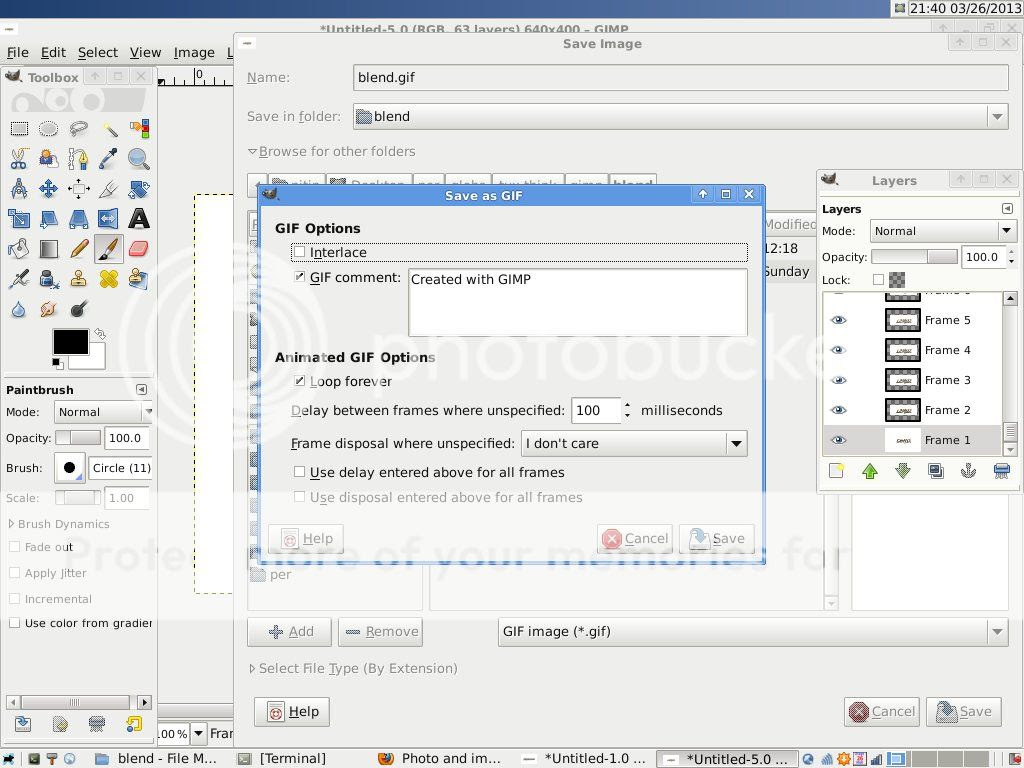Select the Move tool

click(48, 189)
